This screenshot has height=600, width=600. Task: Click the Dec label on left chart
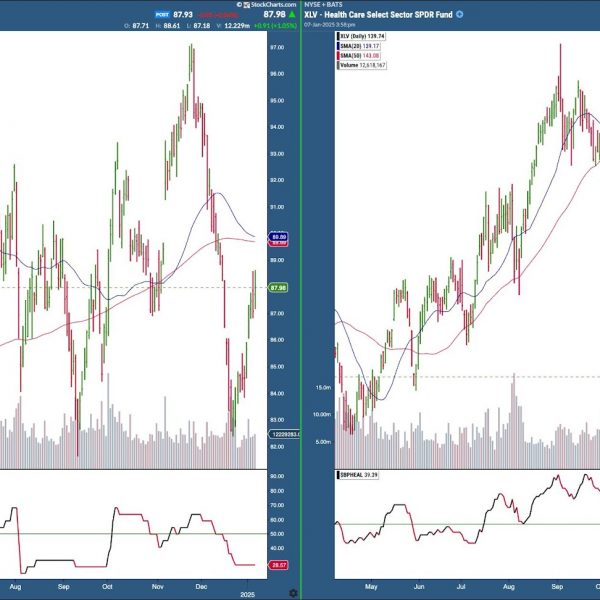[x=201, y=587]
